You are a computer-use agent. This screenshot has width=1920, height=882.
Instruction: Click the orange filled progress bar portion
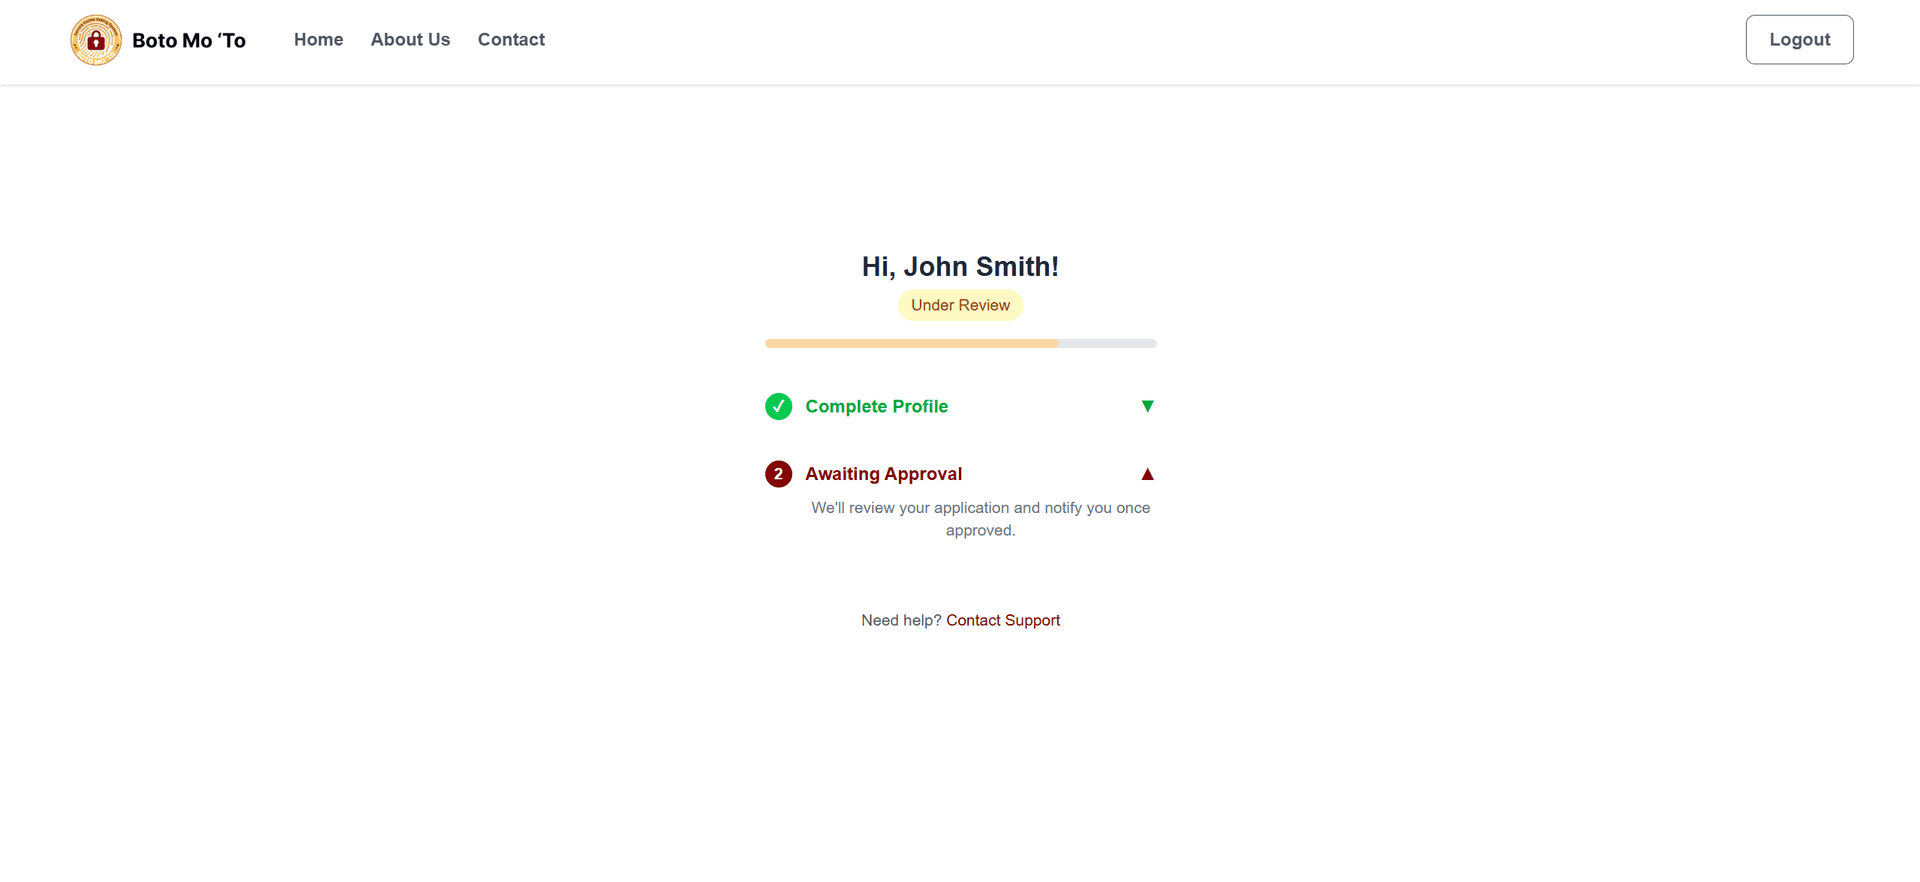[x=910, y=343]
